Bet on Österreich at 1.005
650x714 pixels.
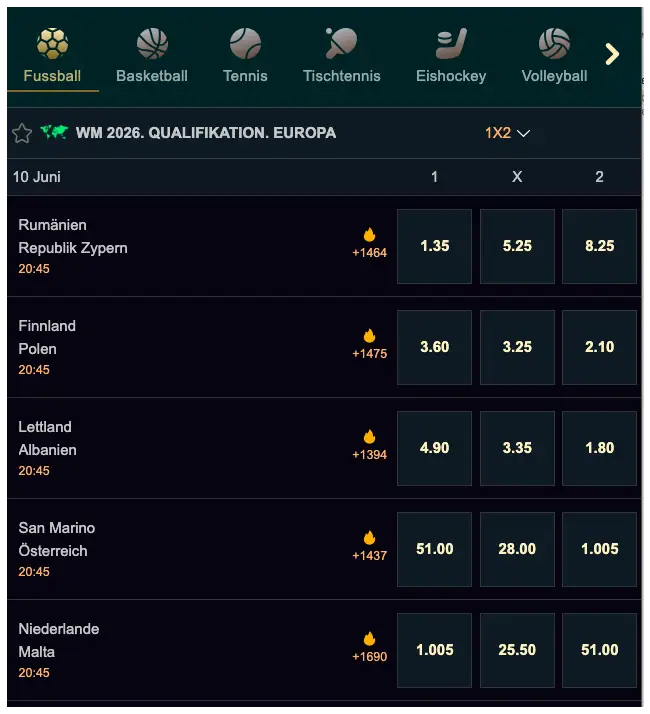coord(599,550)
